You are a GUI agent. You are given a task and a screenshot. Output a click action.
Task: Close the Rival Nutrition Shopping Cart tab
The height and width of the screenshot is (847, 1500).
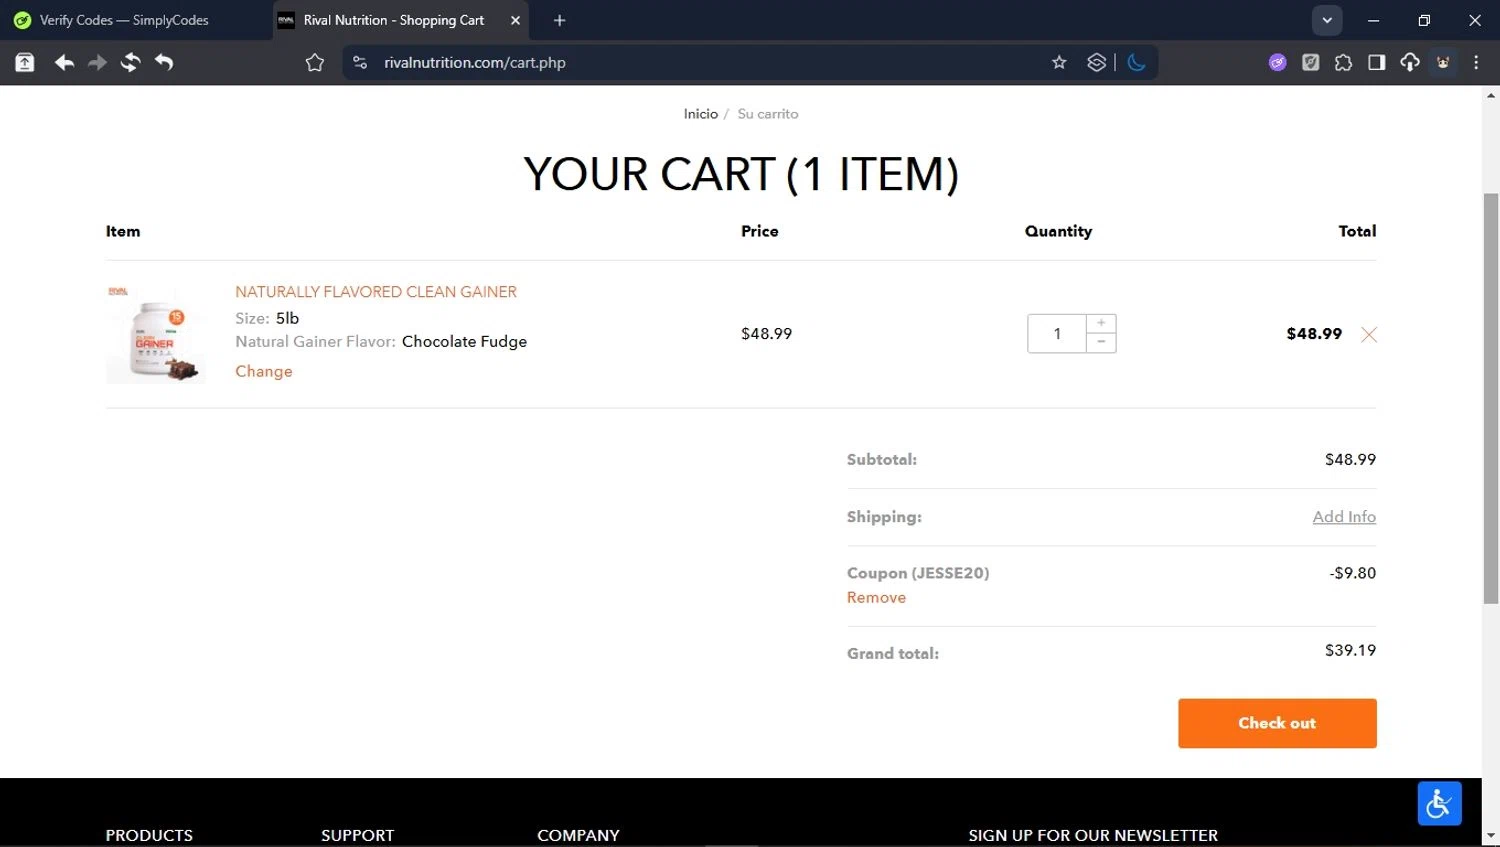[515, 20]
